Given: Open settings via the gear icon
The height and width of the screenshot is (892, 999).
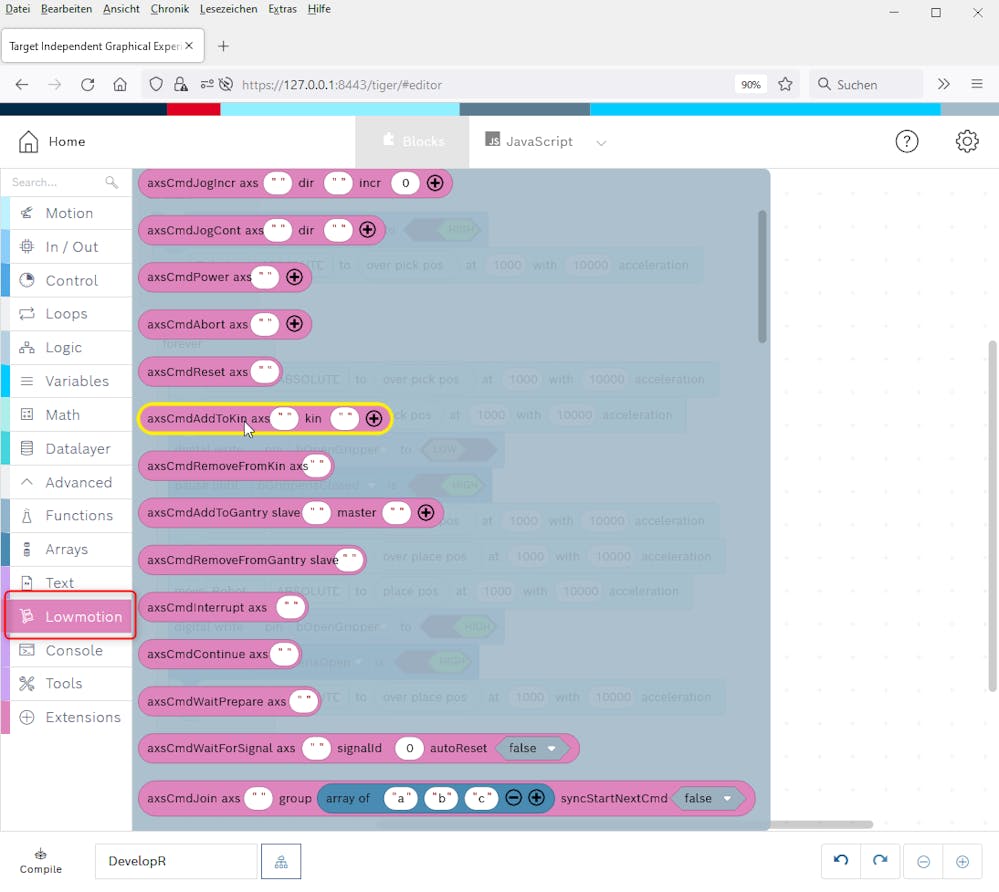Looking at the screenshot, I should point(966,142).
